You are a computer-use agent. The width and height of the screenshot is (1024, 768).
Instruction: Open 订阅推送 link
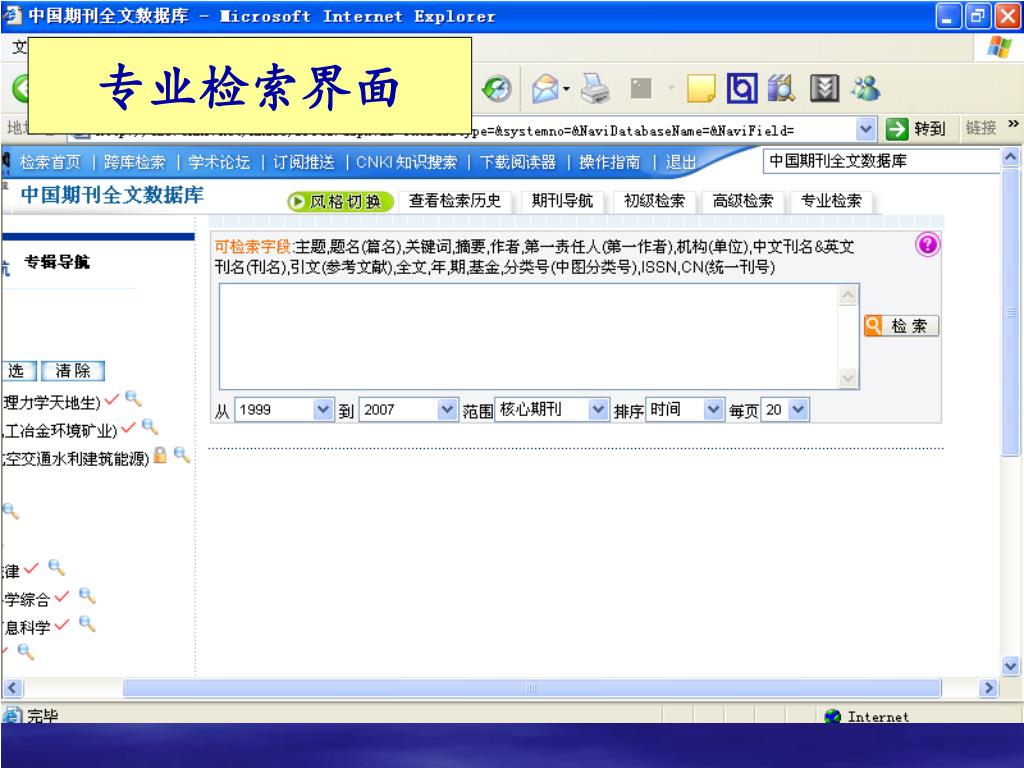[304, 162]
